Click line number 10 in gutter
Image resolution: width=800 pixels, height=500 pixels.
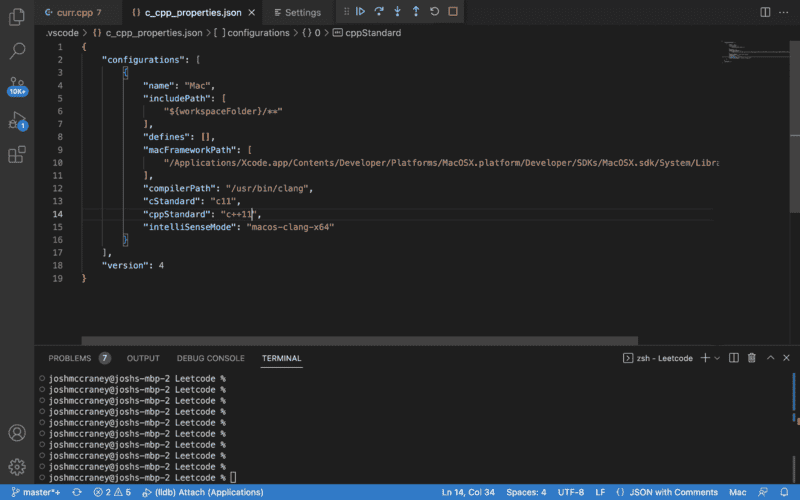tap(58, 163)
